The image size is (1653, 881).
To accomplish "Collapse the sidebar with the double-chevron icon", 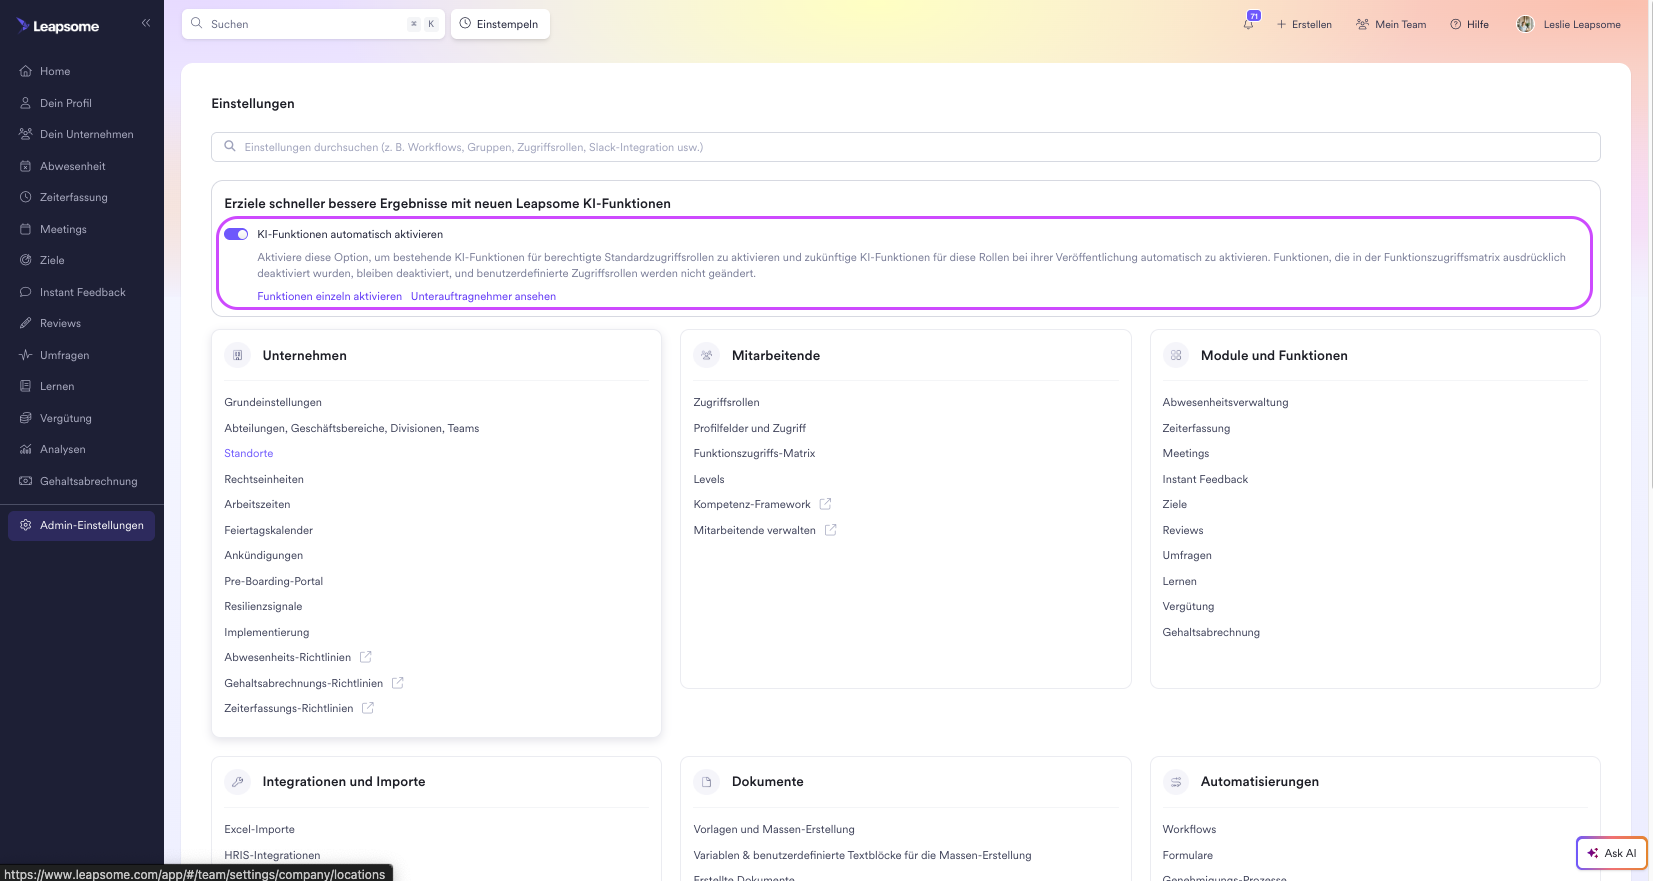I will [146, 22].
